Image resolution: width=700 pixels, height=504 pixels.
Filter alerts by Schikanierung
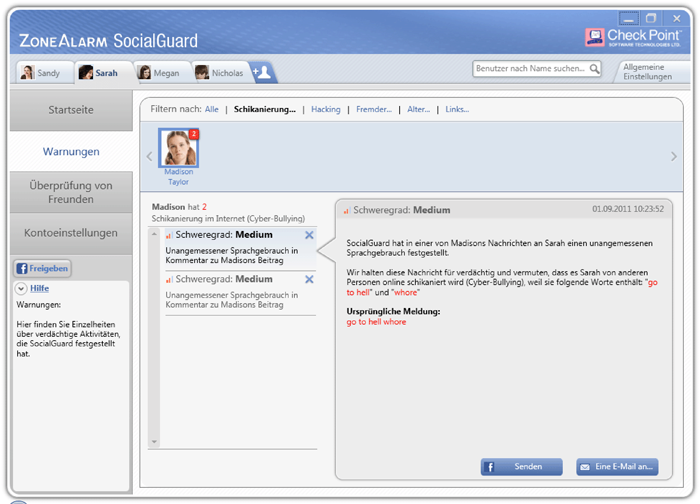(265, 109)
